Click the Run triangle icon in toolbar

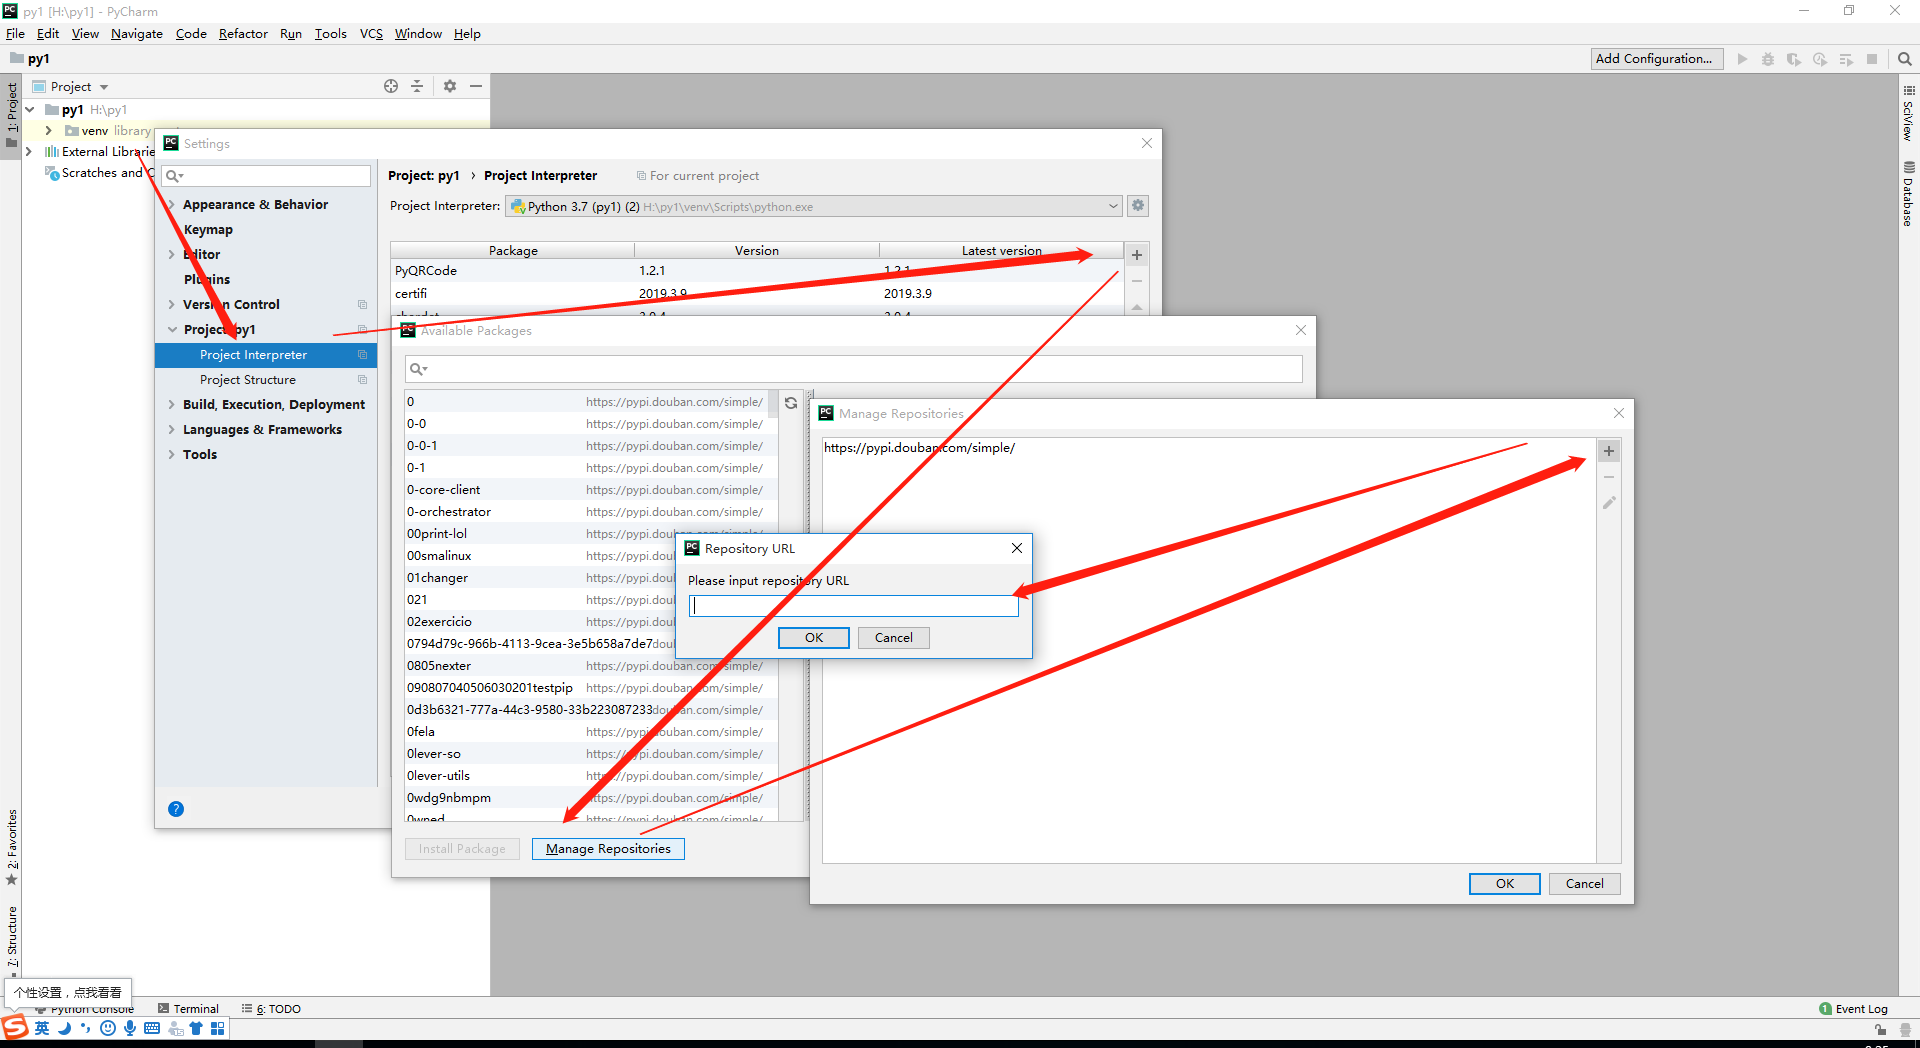tap(1742, 59)
